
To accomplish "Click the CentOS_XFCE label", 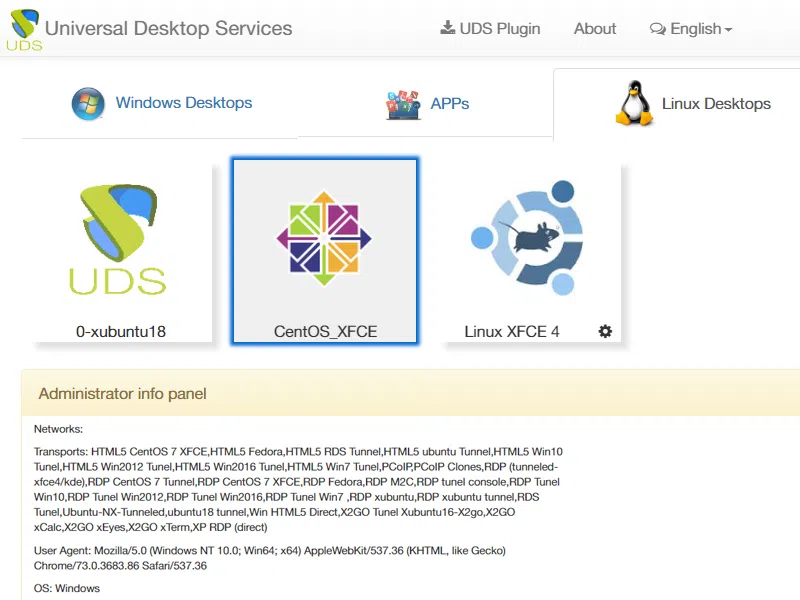I will pos(326,332).
